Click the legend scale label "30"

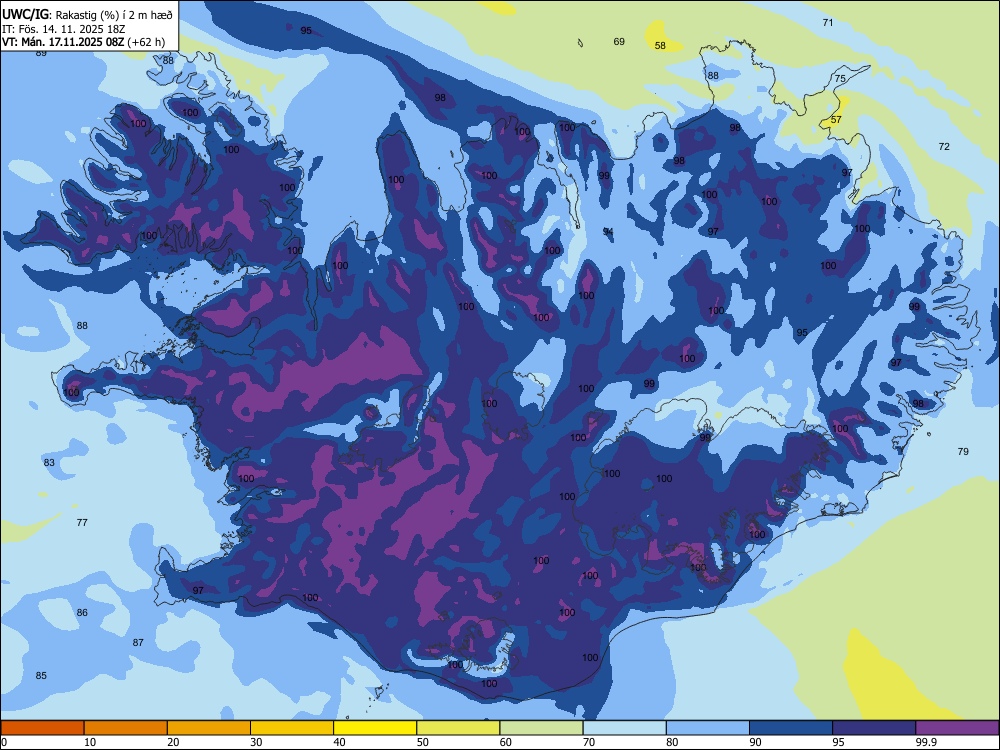tap(256, 742)
